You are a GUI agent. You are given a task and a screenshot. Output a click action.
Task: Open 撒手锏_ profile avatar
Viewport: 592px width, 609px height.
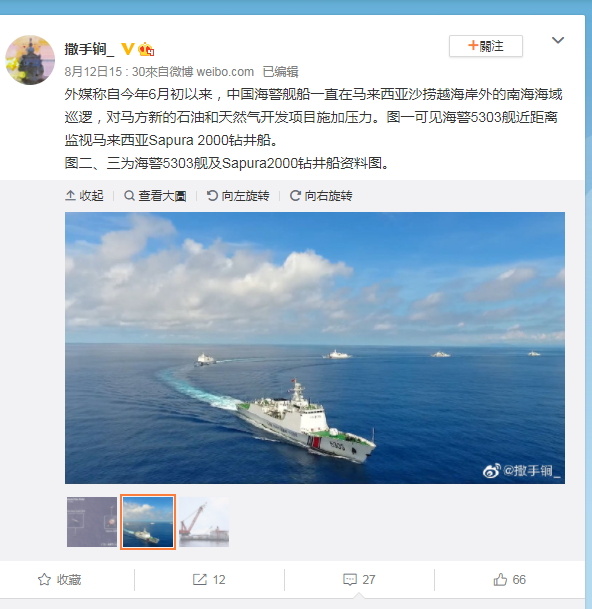tap(30, 60)
